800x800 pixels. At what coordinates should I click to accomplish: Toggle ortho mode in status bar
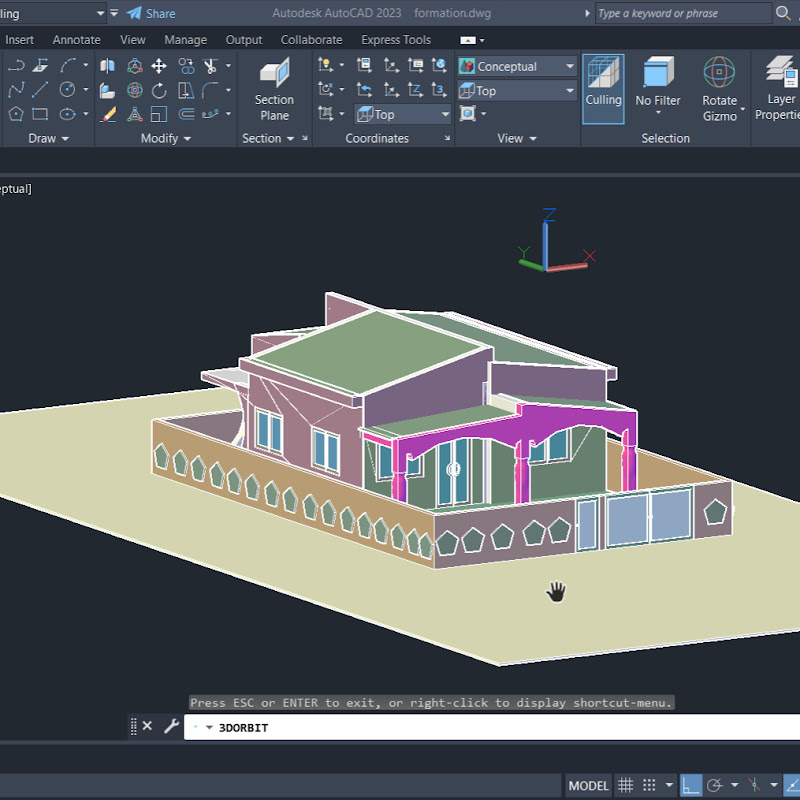pyautogui.click(x=691, y=785)
